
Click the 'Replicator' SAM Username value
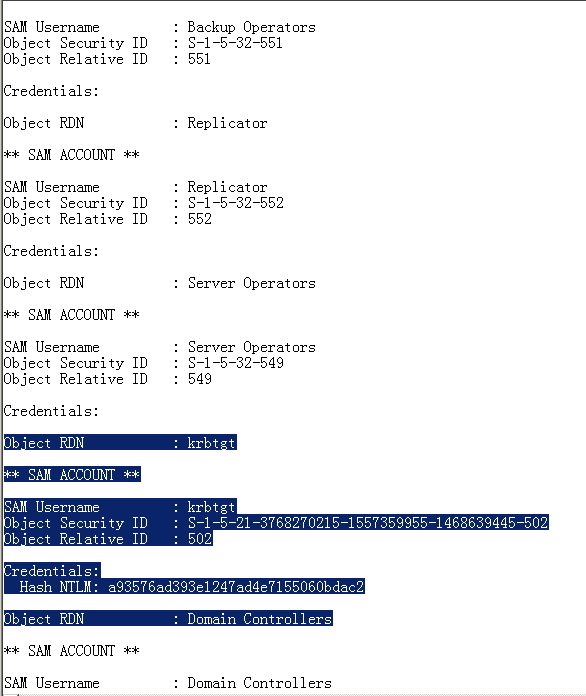coord(227,187)
